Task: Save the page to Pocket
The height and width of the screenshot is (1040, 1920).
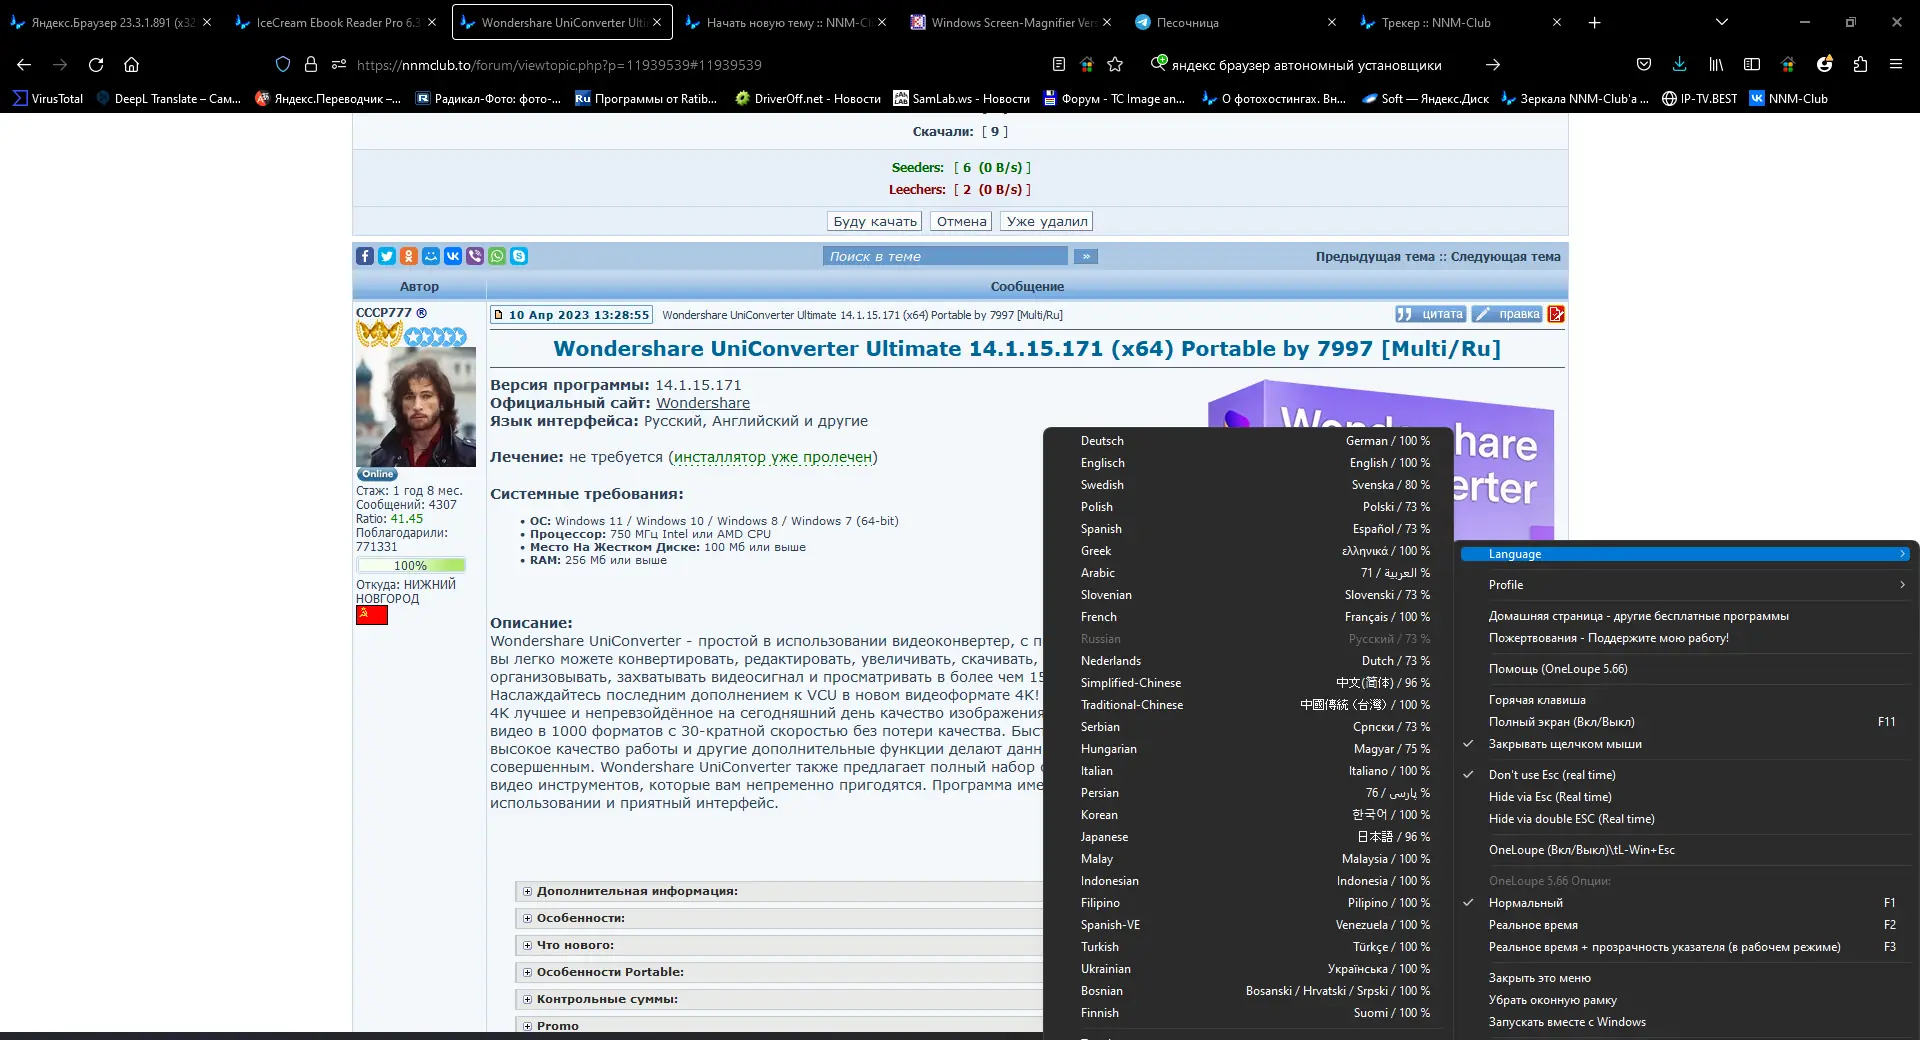Action: tap(1643, 64)
